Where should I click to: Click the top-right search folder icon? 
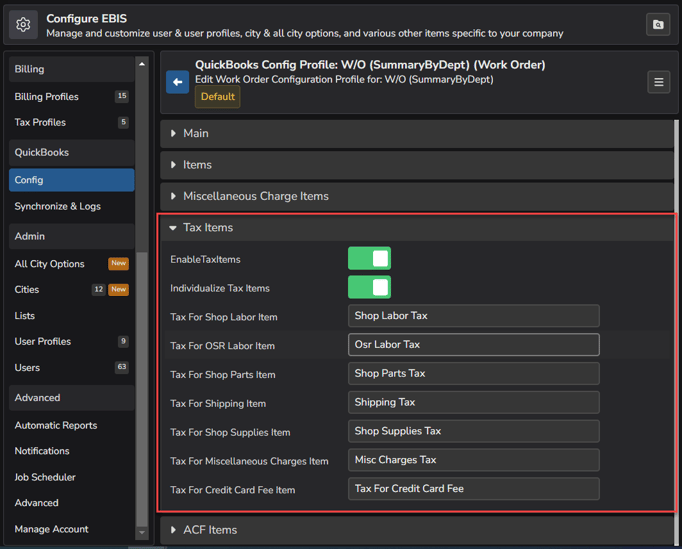tap(658, 24)
